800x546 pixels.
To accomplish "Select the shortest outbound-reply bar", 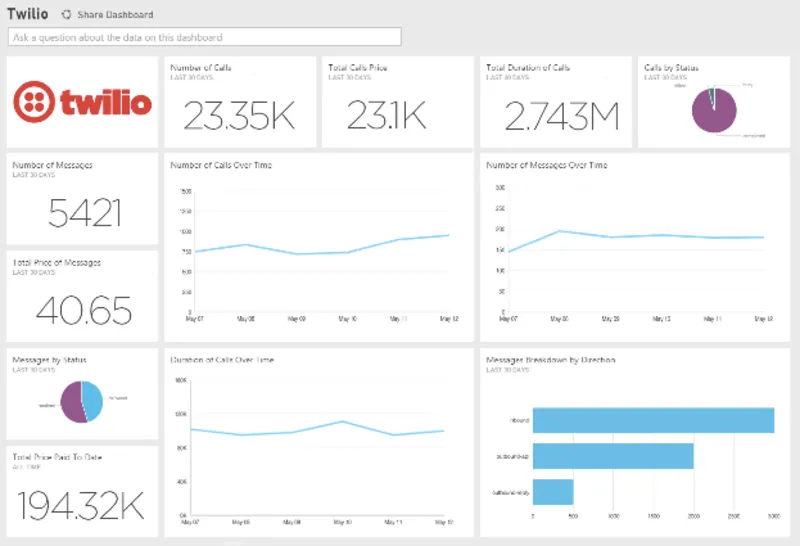I will click(x=553, y=492).
